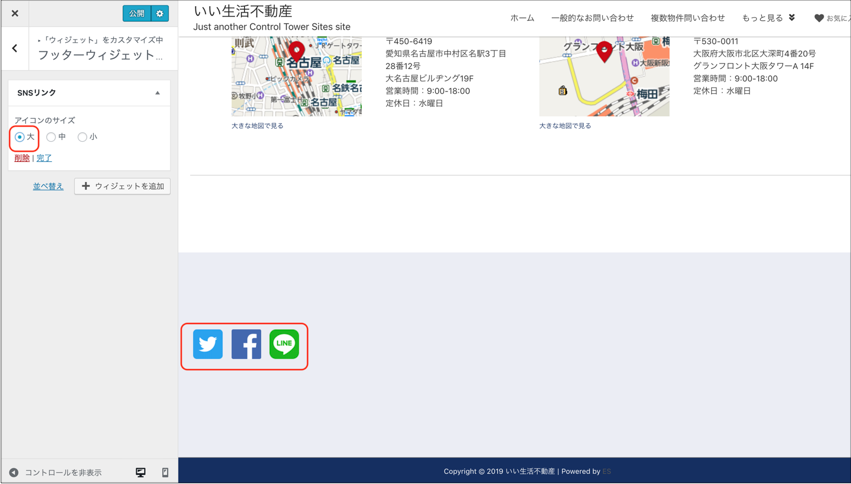Open the Twitter icon in footer
The height and width of the screenshot is (484, 851).
point(208,344)
